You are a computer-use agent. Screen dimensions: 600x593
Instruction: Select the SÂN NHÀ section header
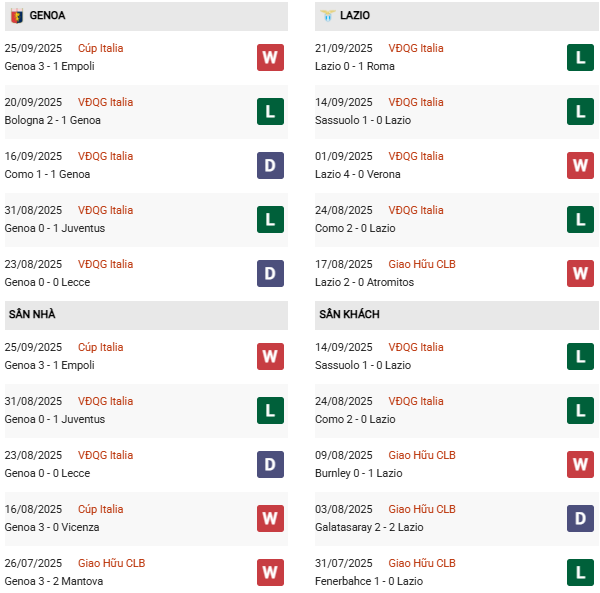pos(32,314)
